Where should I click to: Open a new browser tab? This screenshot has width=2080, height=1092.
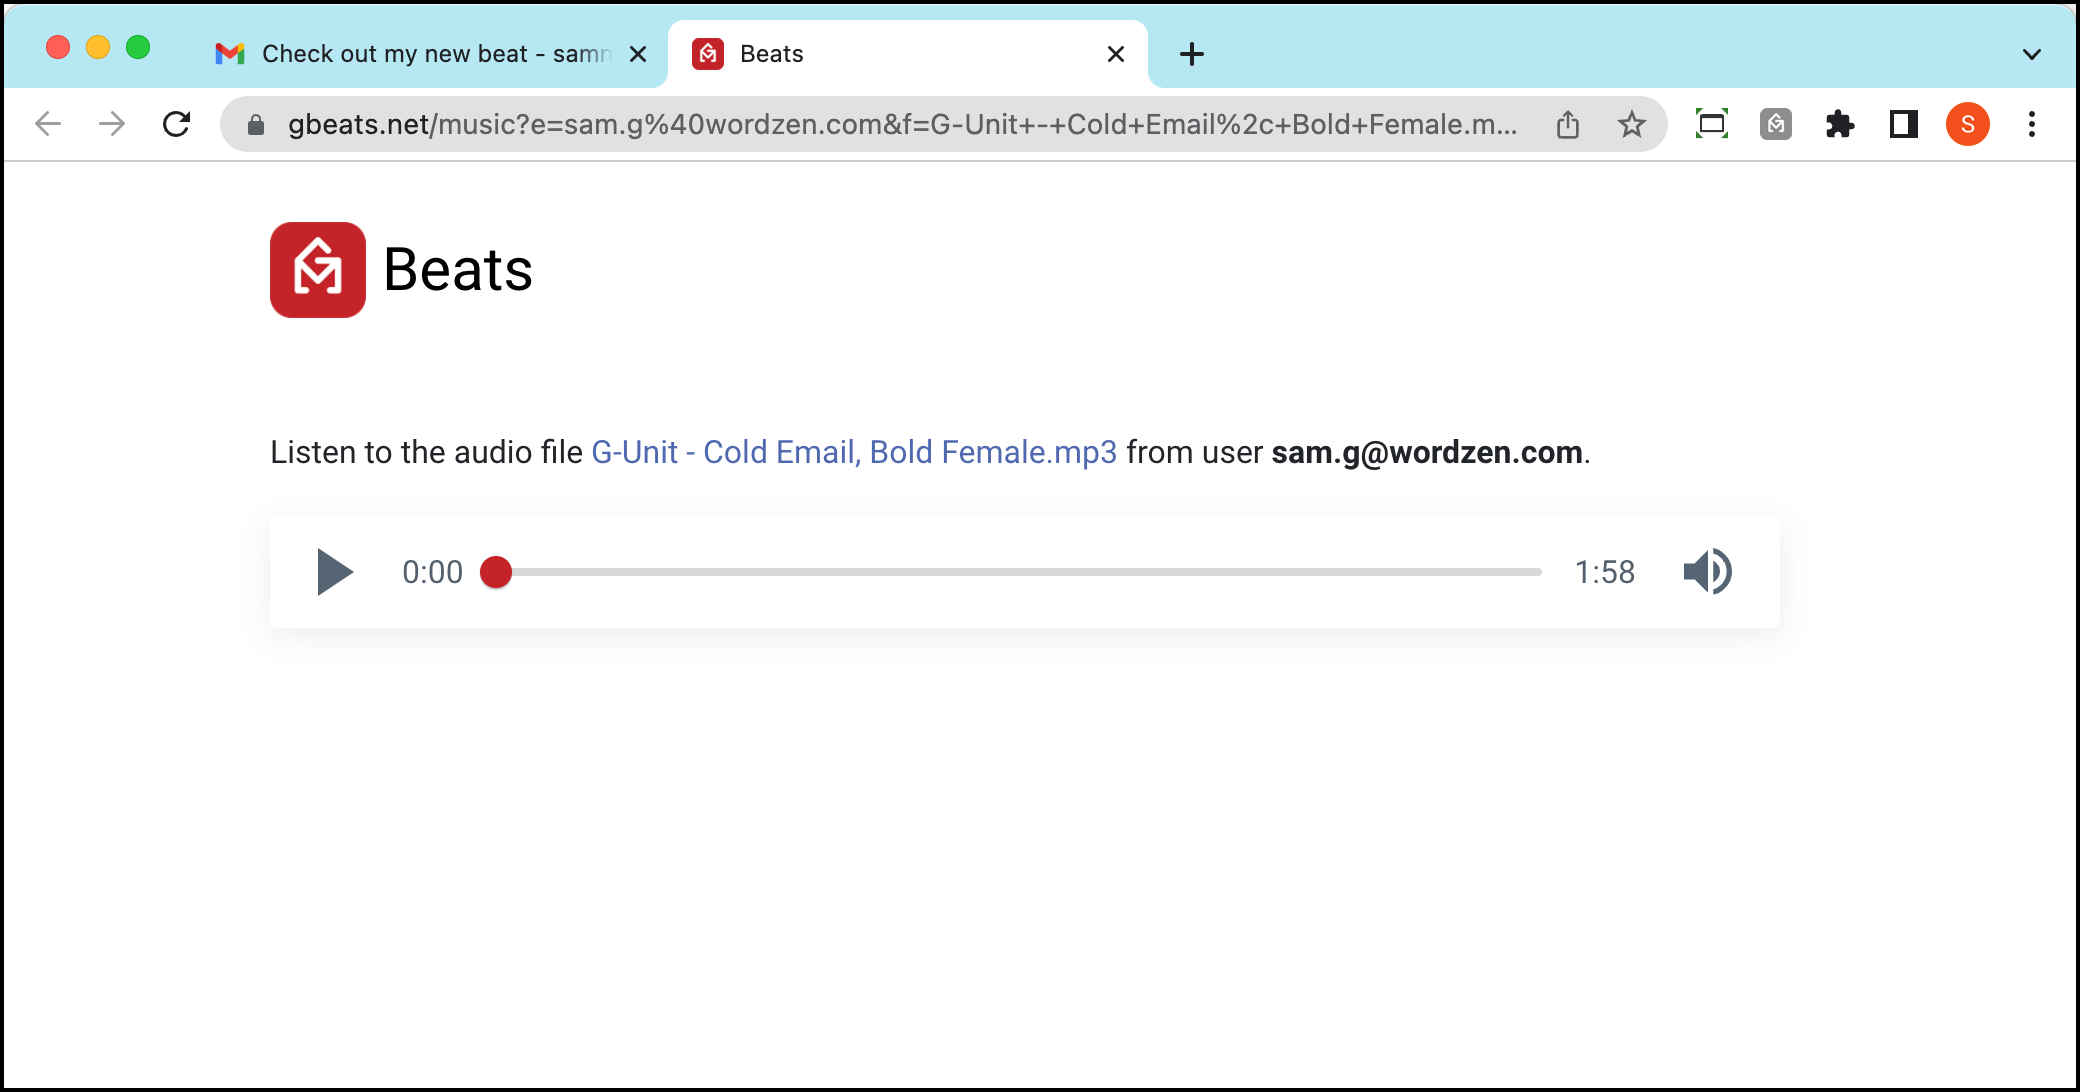coord(1191,54)
